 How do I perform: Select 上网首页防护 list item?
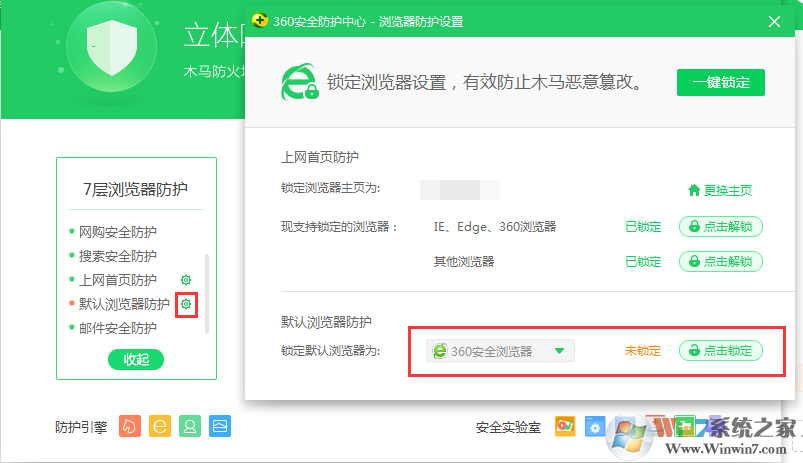click(x=118, y=280)
